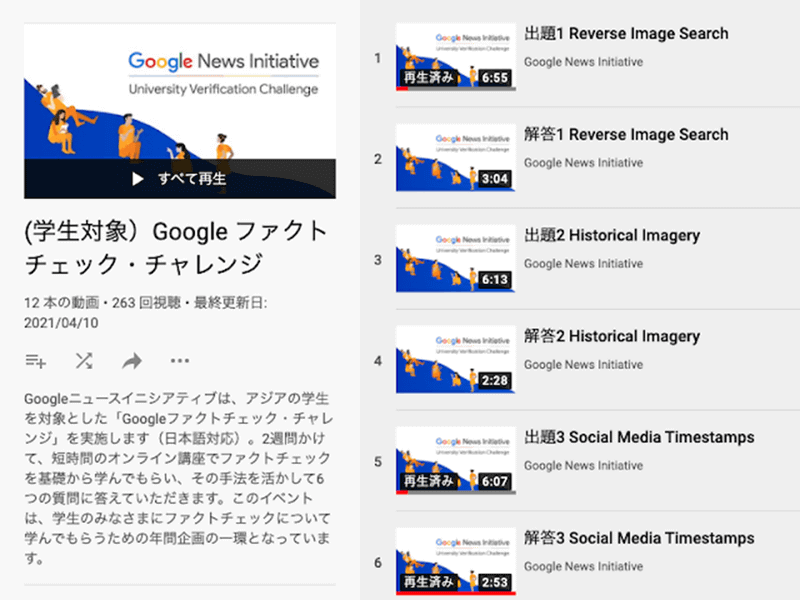800x600 pixels.
Task: Click 再生済み label on 6:55 video
Action: (x=429, y=78)
